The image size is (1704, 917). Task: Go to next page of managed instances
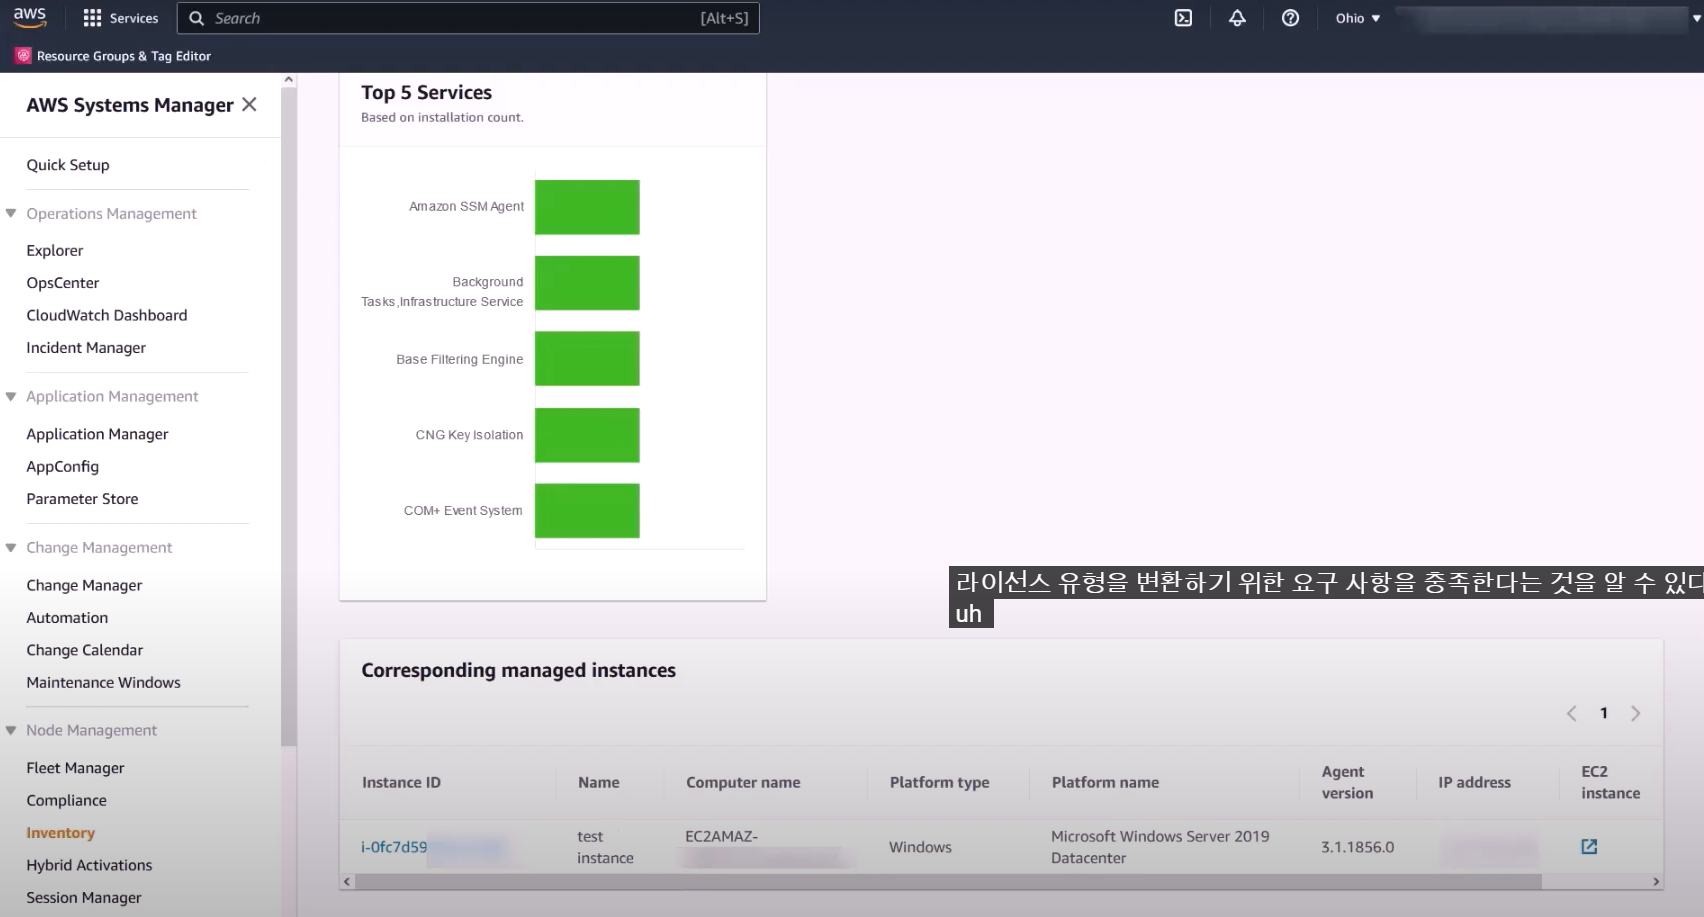1636,713
